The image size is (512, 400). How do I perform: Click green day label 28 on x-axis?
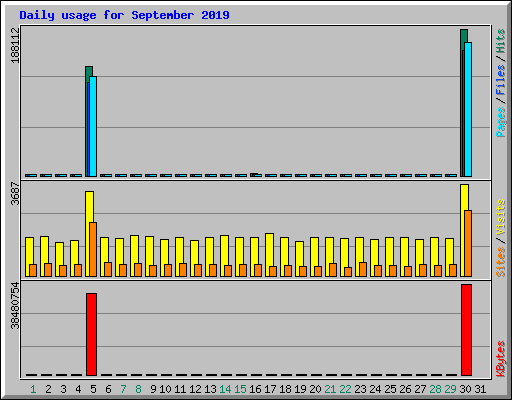pyautogui.click(x=435, y=389)
